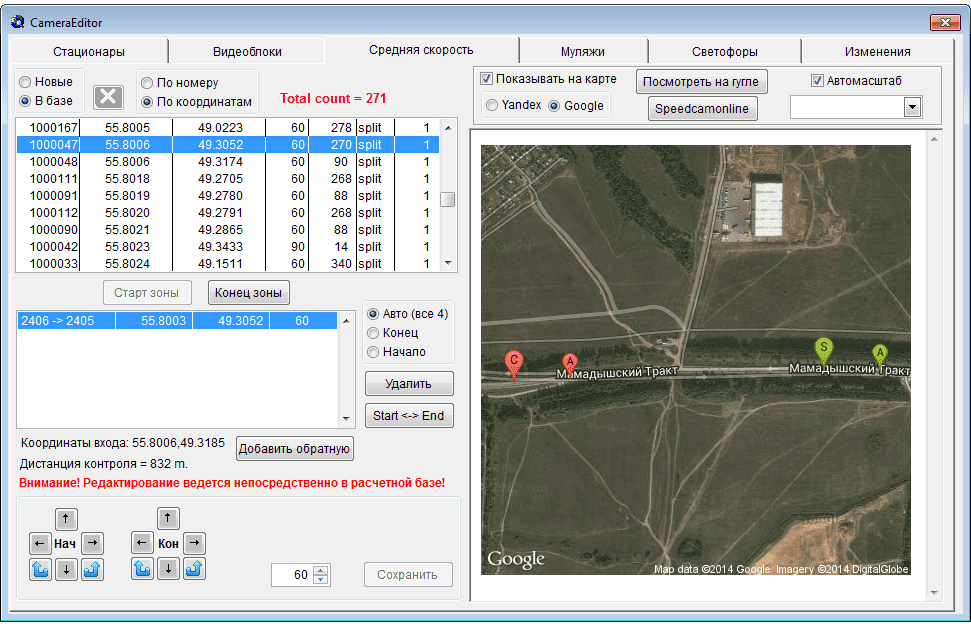Image resolution: width=971 pixels, height=624 pixels.
Task: Open the Светофоры tab
Action: point(725,51)
